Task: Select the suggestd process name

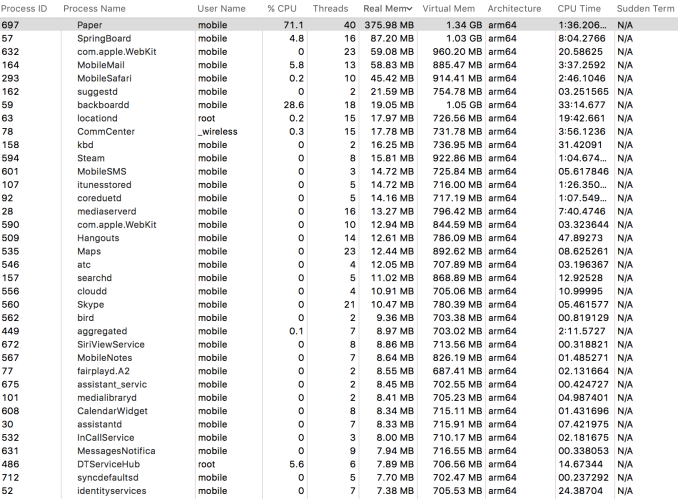Action: (97, 92)
